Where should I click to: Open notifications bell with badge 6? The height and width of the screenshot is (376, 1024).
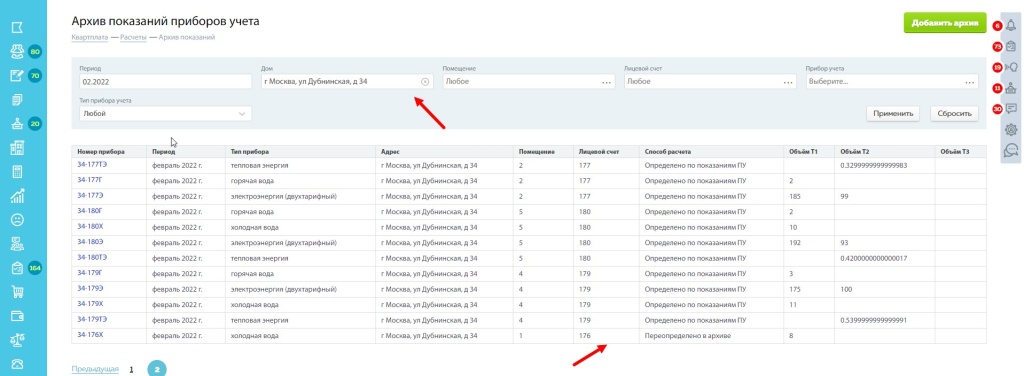[1011, 25]
